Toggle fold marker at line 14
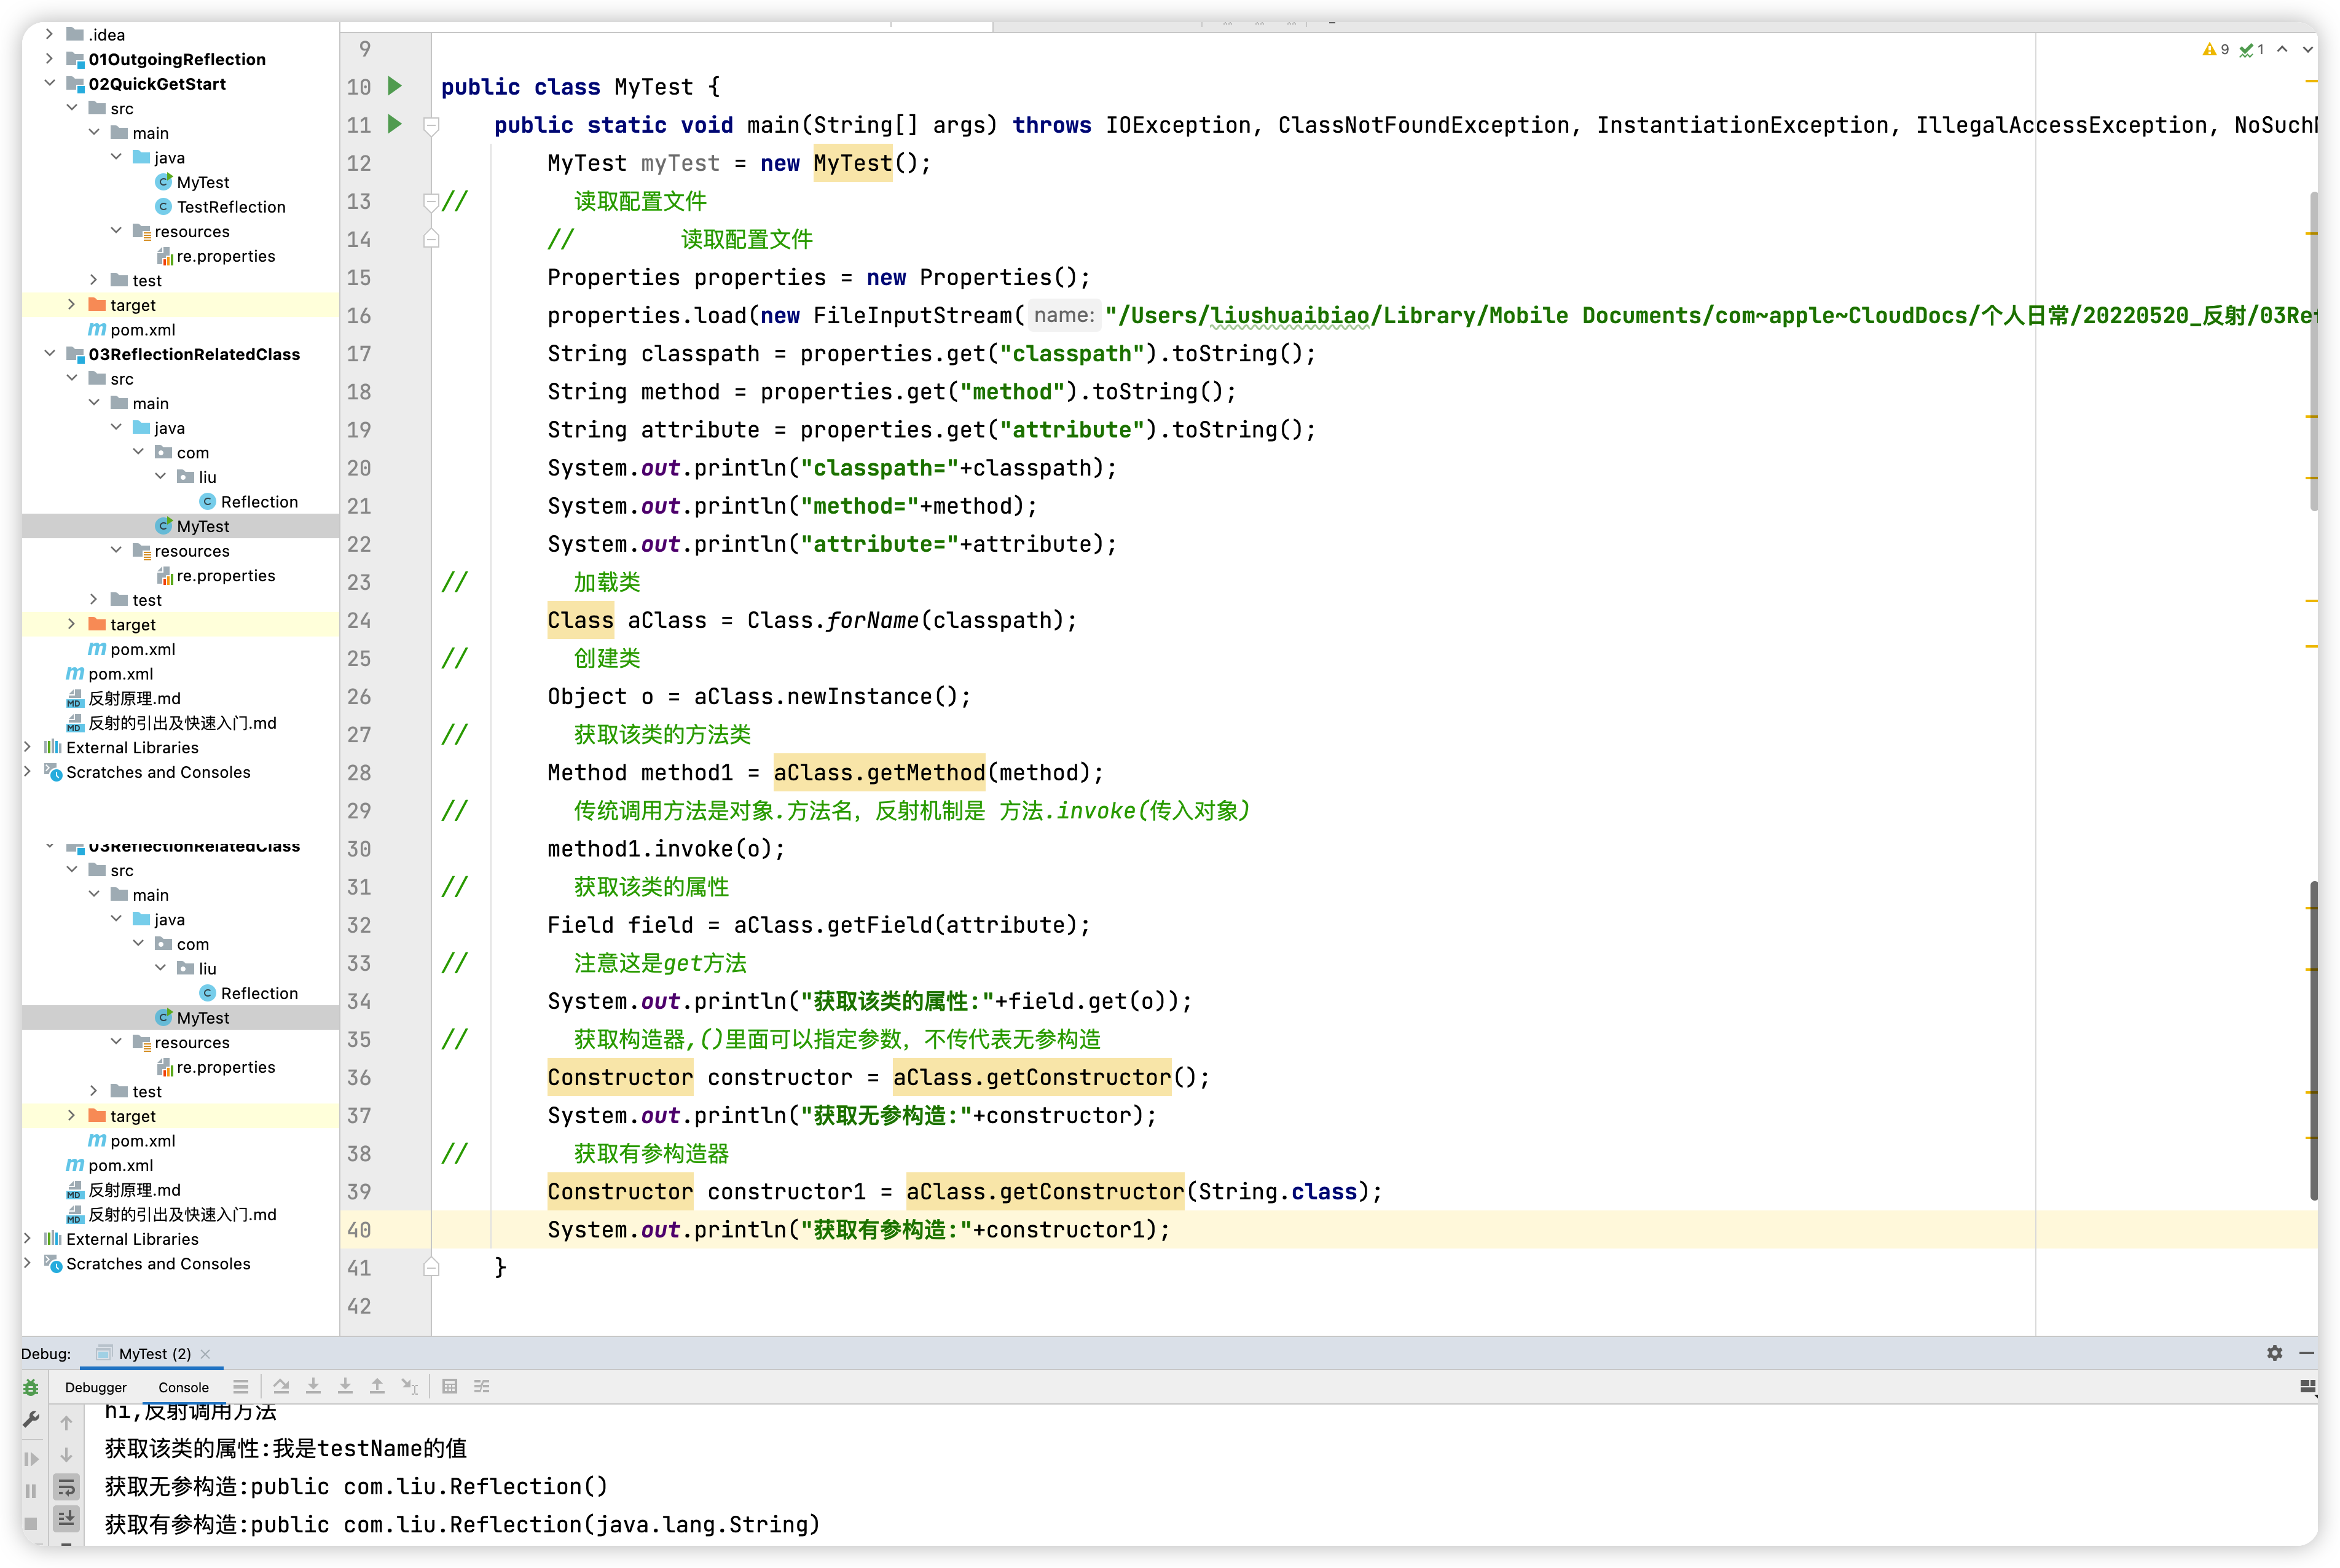2340x1568 pixels. pos(431,239)
